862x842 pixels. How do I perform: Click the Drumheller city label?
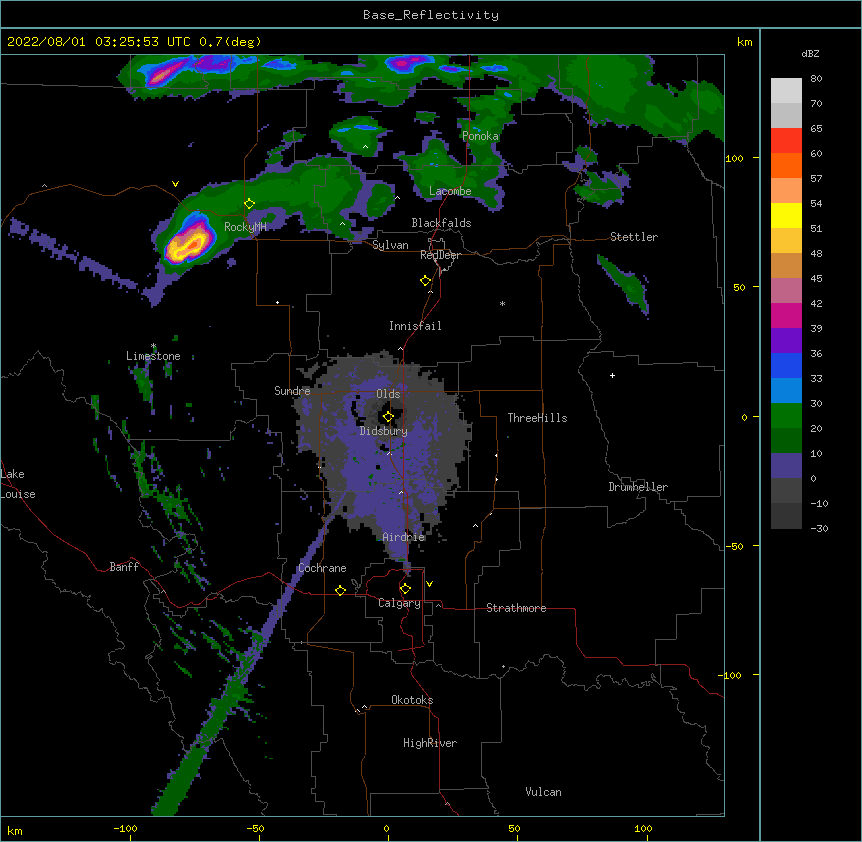point(638,487)
